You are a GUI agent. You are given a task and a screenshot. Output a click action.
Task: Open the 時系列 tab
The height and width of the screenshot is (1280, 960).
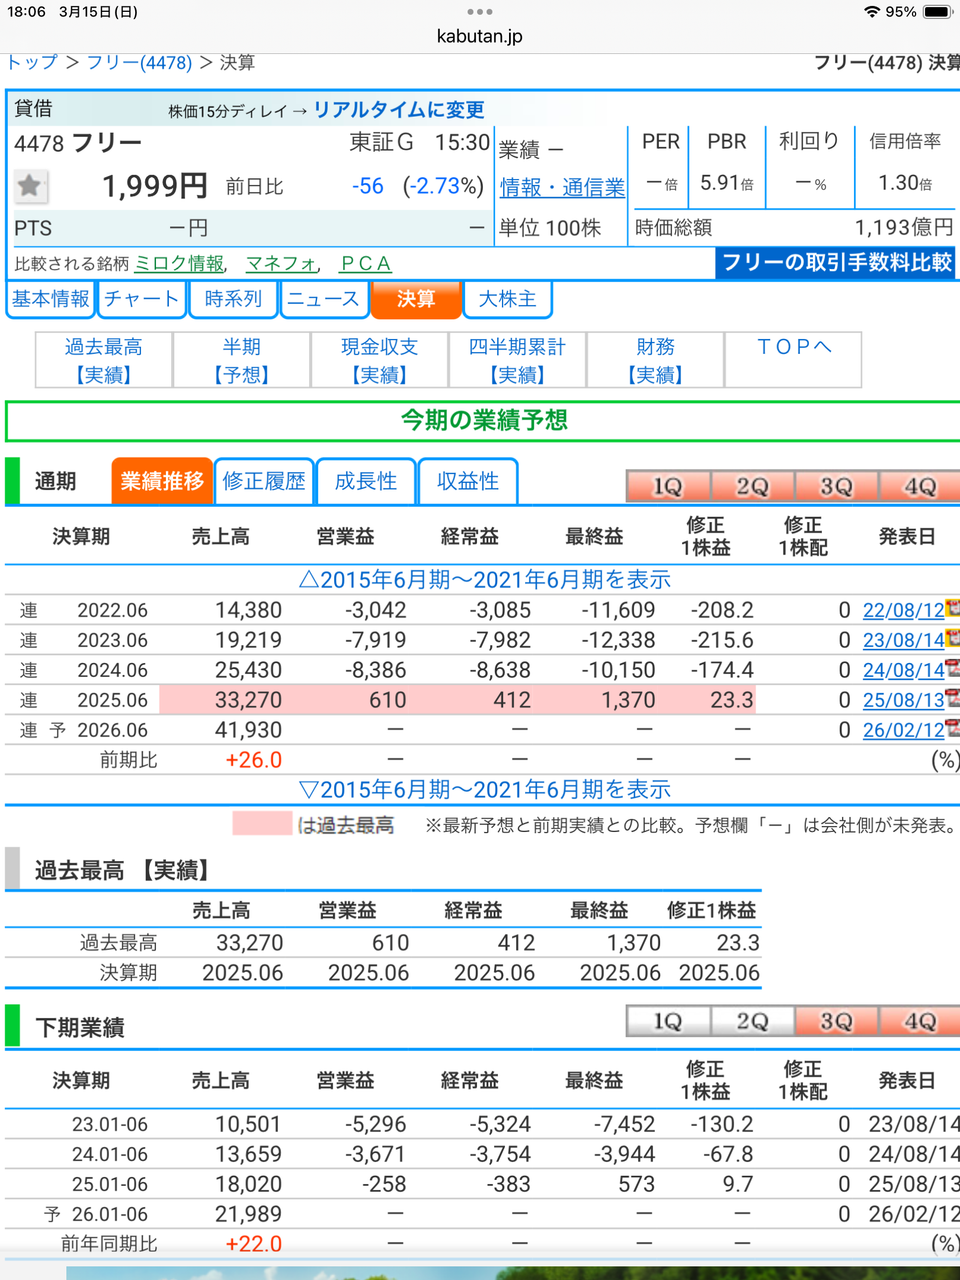pos(232,298)
